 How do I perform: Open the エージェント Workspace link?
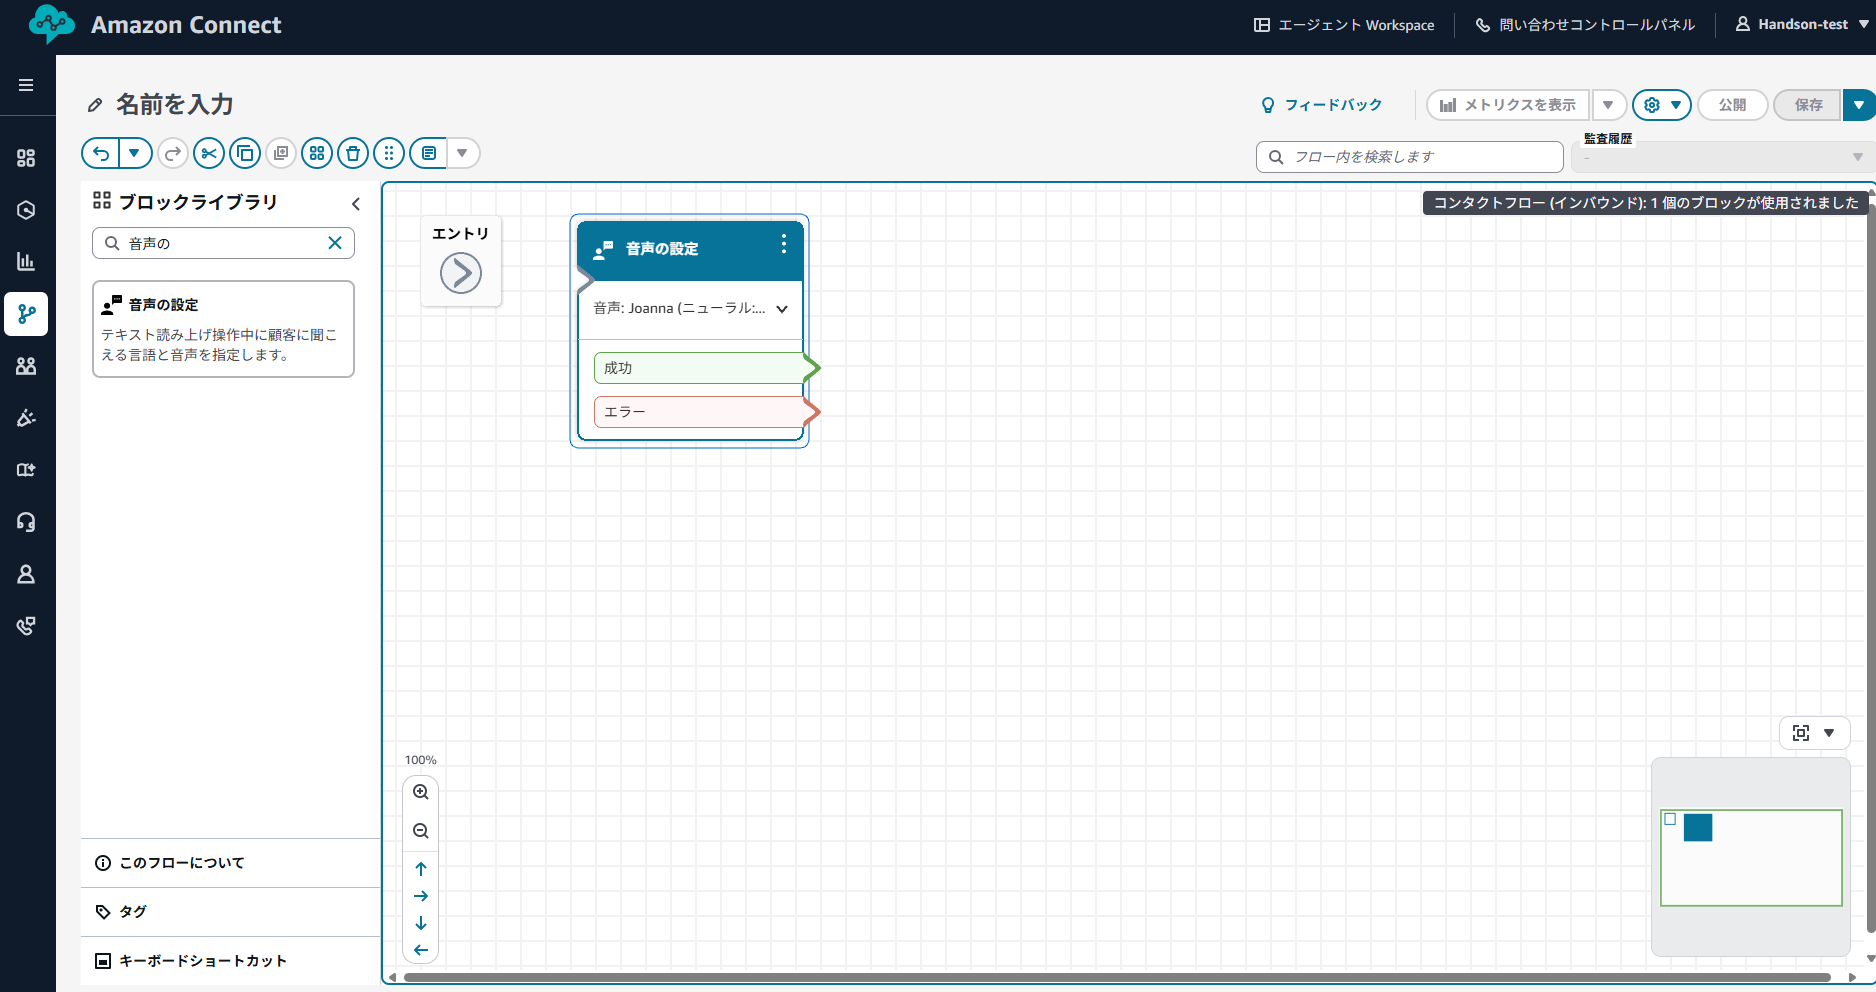click(x=1344, y=25)
